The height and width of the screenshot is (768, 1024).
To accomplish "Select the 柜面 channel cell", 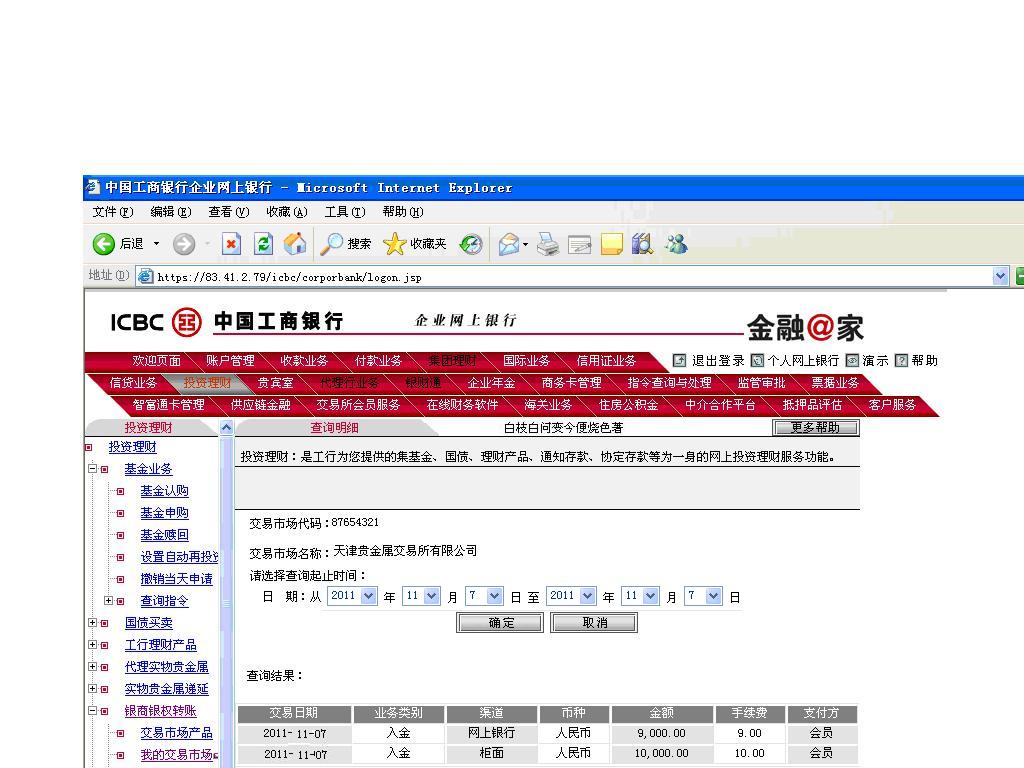I will click(x=491, y=753).
